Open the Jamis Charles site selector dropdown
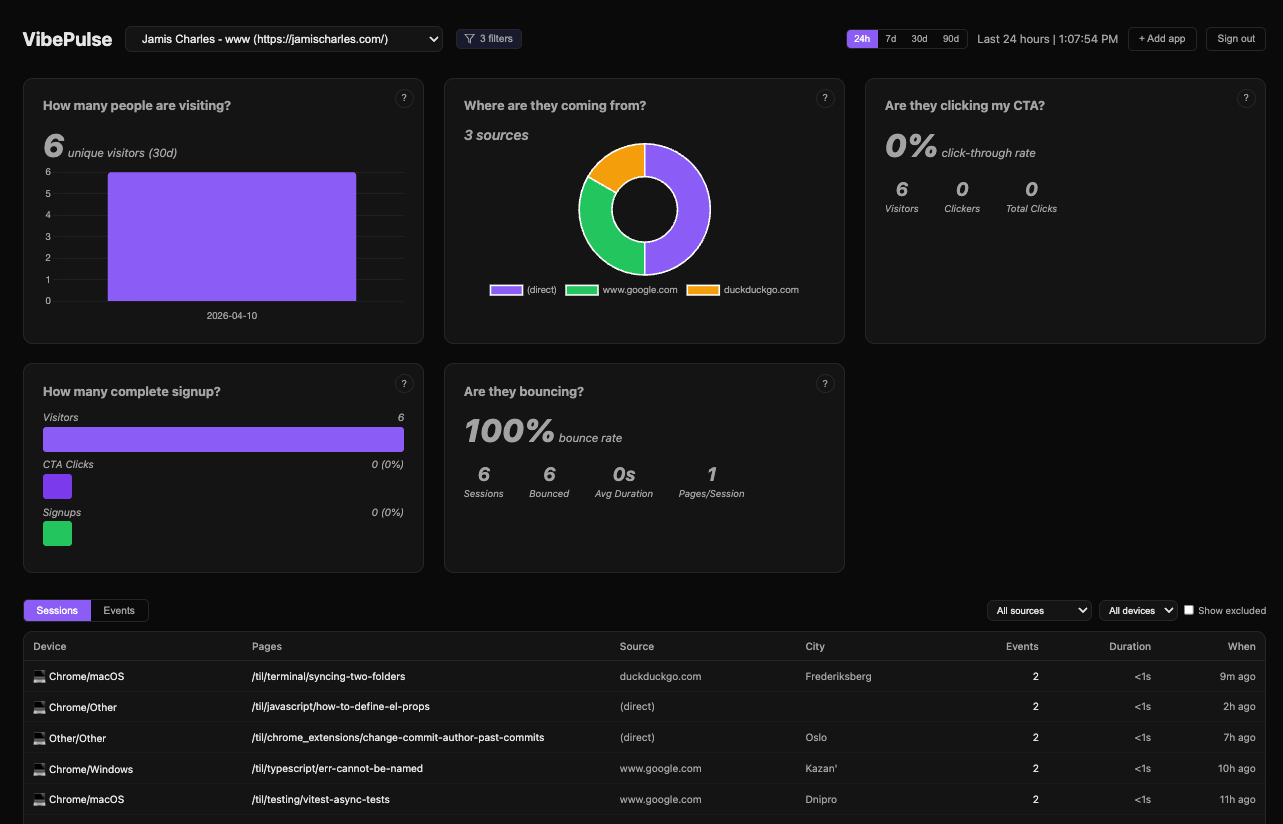Viewport: 1283px width, 824px height. tap(283, 38)
